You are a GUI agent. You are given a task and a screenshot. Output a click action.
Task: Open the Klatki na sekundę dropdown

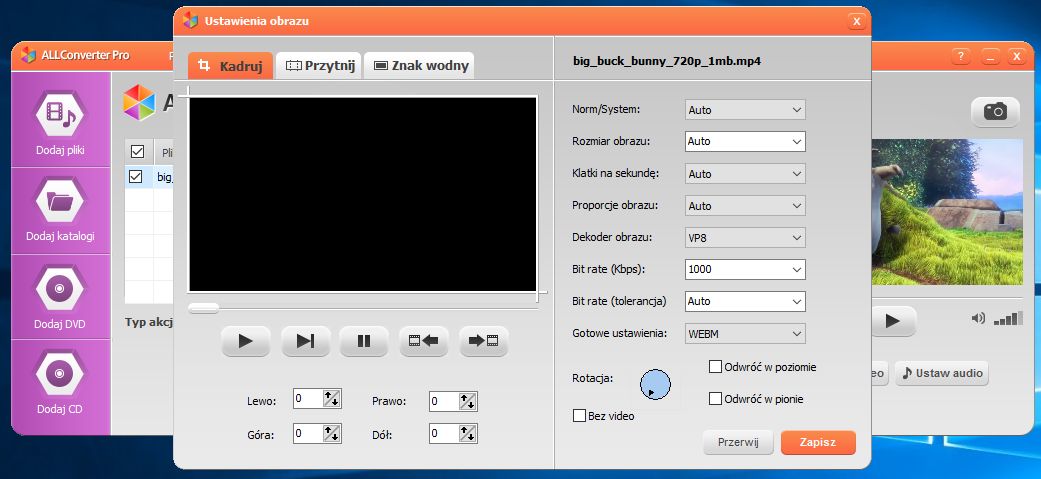pos(745,173)
